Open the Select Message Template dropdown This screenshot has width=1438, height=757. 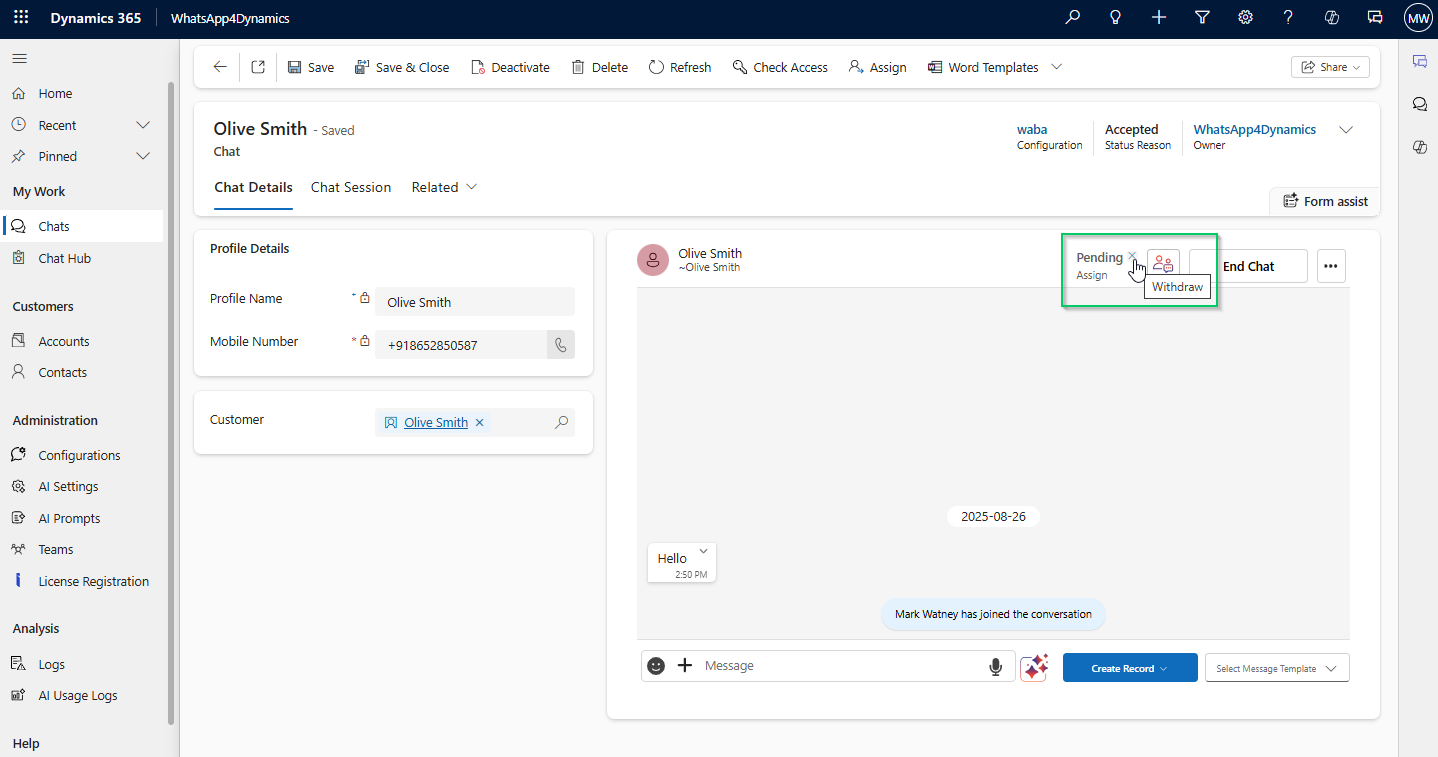1277,668
